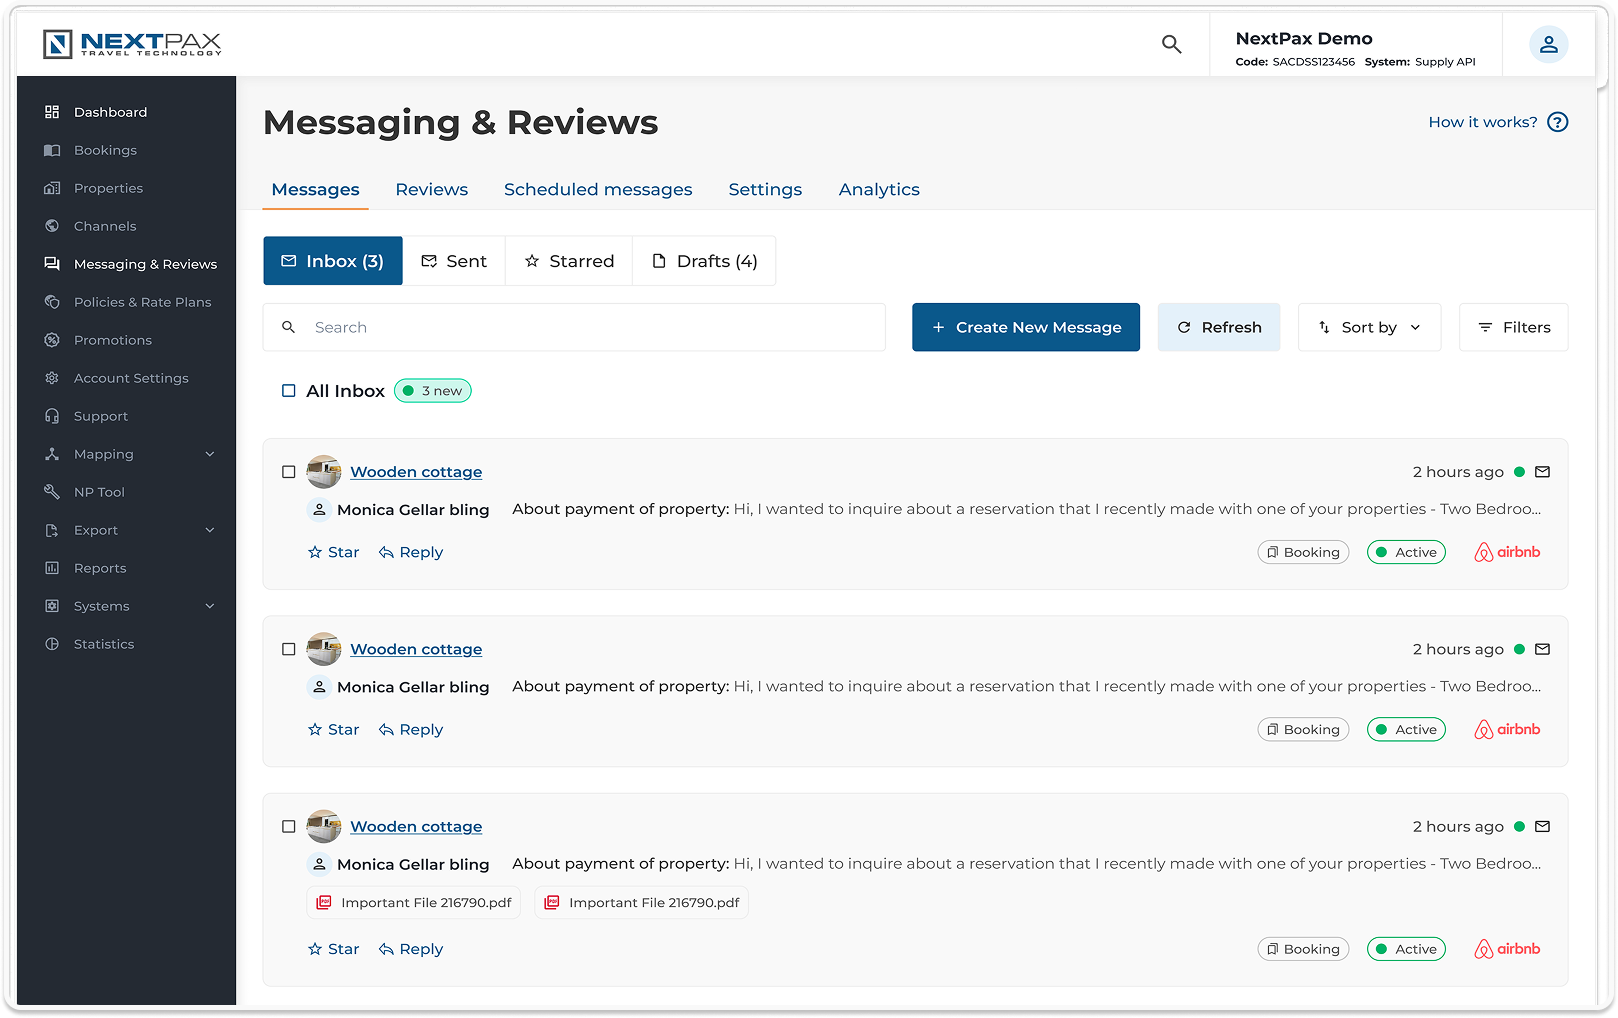The width and height of the screenshot is (1618, 1018).
Task: Click the NP Tool wrench icon
Action: click(x=52, y=492)
